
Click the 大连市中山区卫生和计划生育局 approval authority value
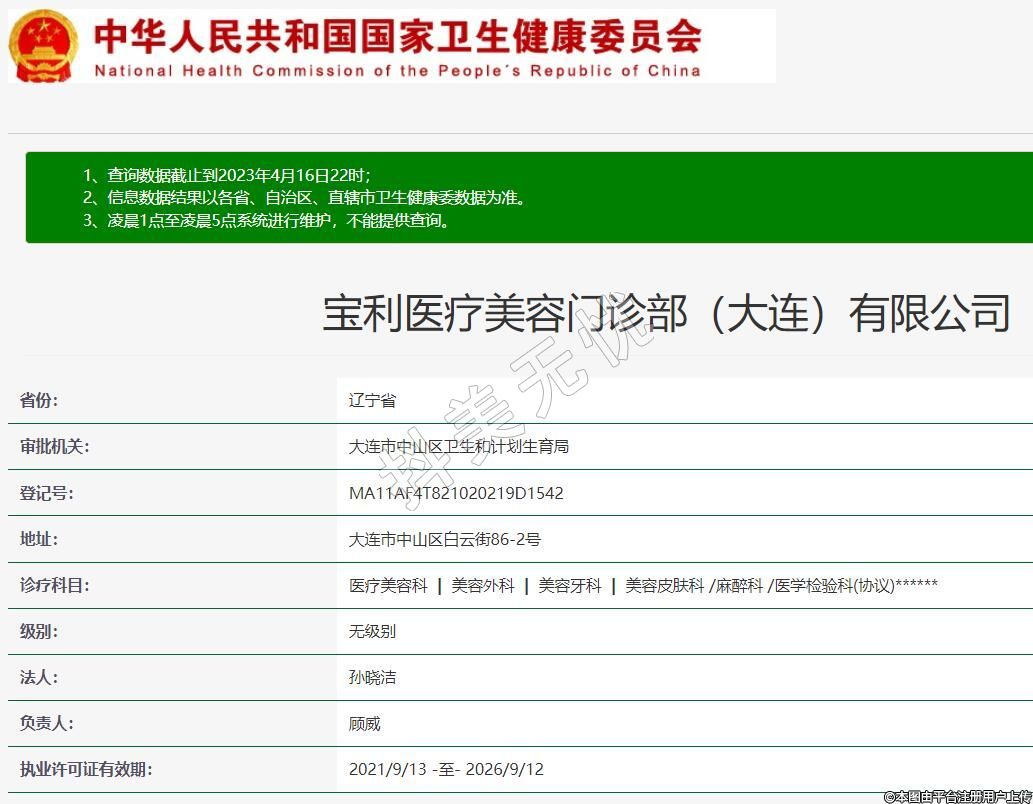(x=458, y=446)
